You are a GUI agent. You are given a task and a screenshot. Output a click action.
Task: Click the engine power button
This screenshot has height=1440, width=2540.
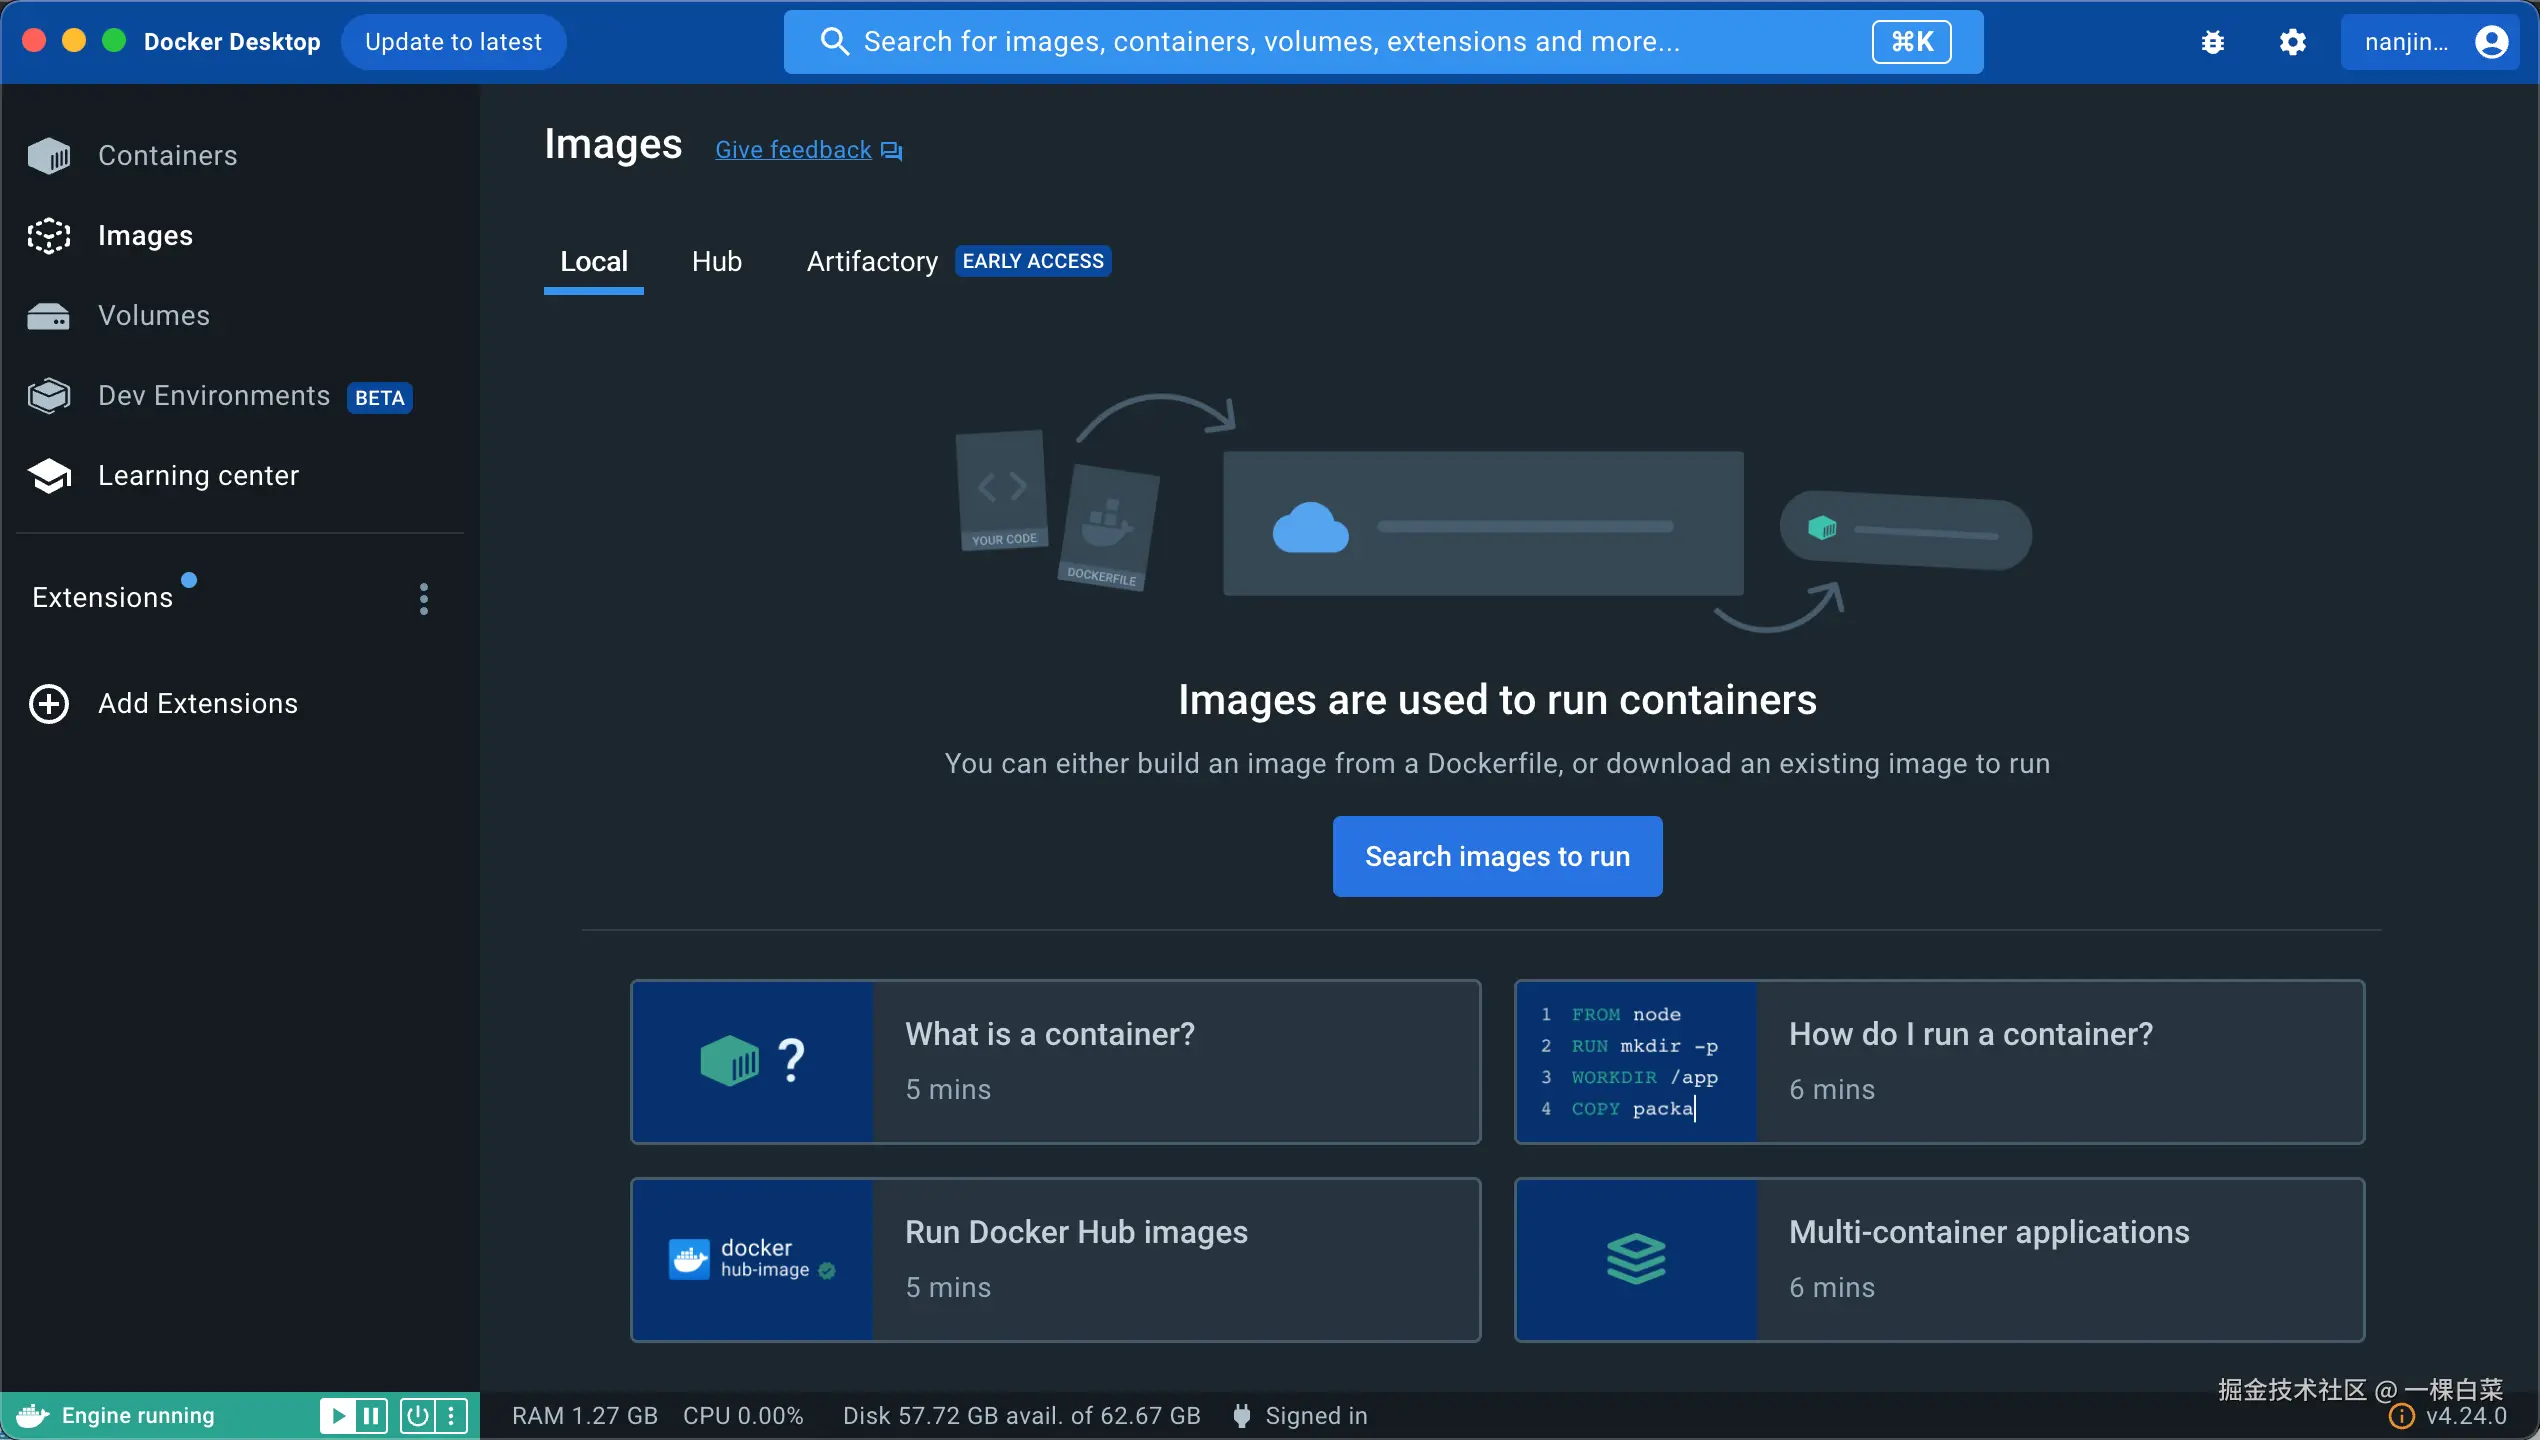[x=417, y=1416]
